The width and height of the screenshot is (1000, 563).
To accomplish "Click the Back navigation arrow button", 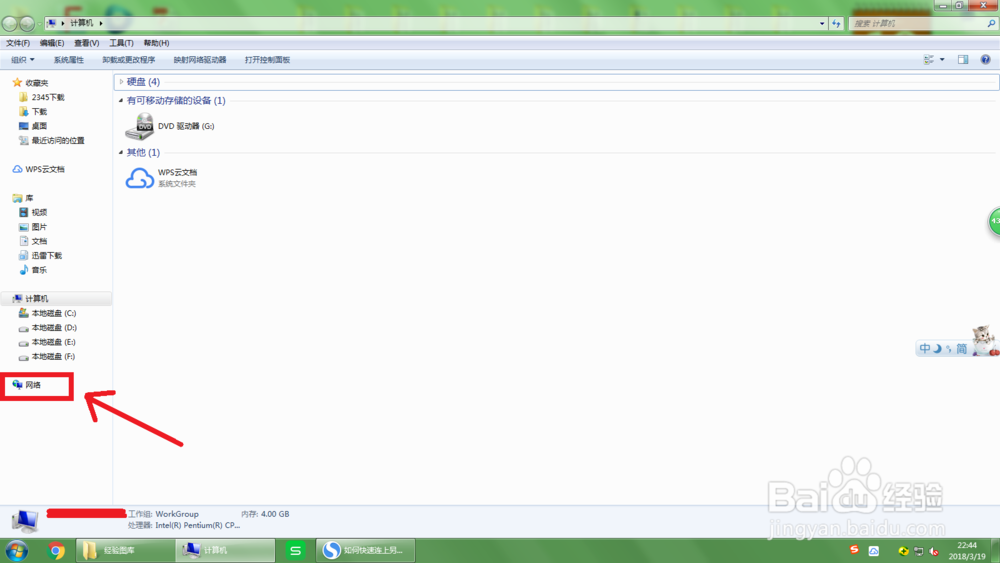I will point(10,24).
